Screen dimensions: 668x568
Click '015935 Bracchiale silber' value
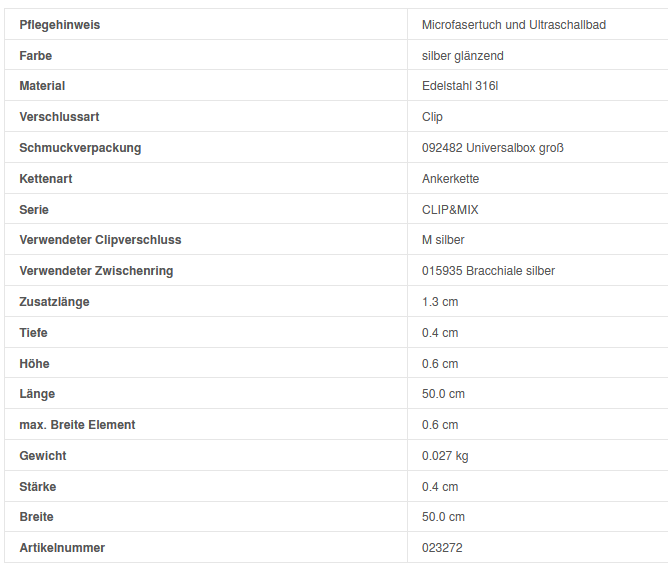click(488, 271)
